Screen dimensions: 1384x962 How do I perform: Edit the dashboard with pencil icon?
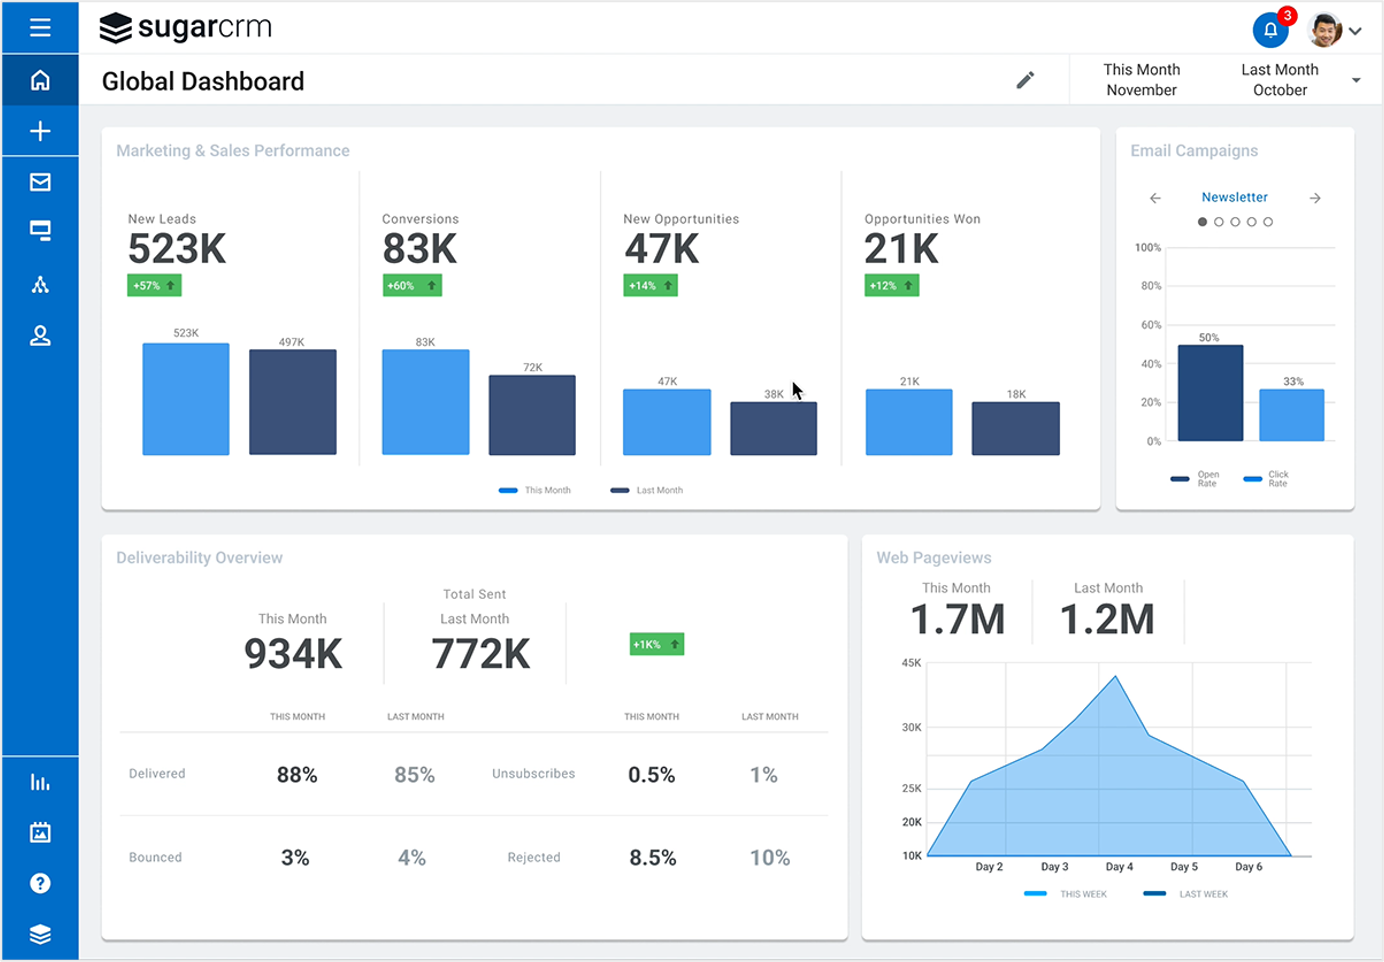point(1025,80)
